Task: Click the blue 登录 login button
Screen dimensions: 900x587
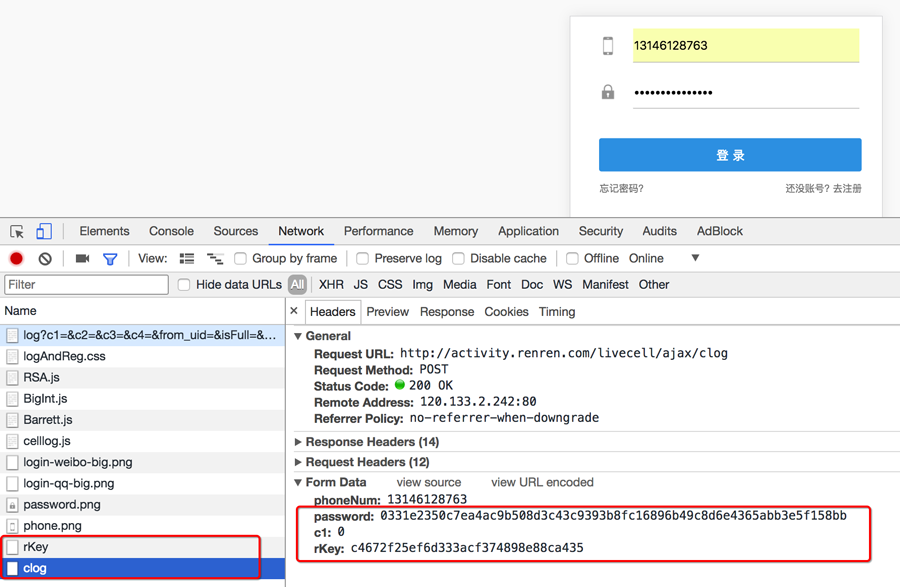Action: (730, 155)
